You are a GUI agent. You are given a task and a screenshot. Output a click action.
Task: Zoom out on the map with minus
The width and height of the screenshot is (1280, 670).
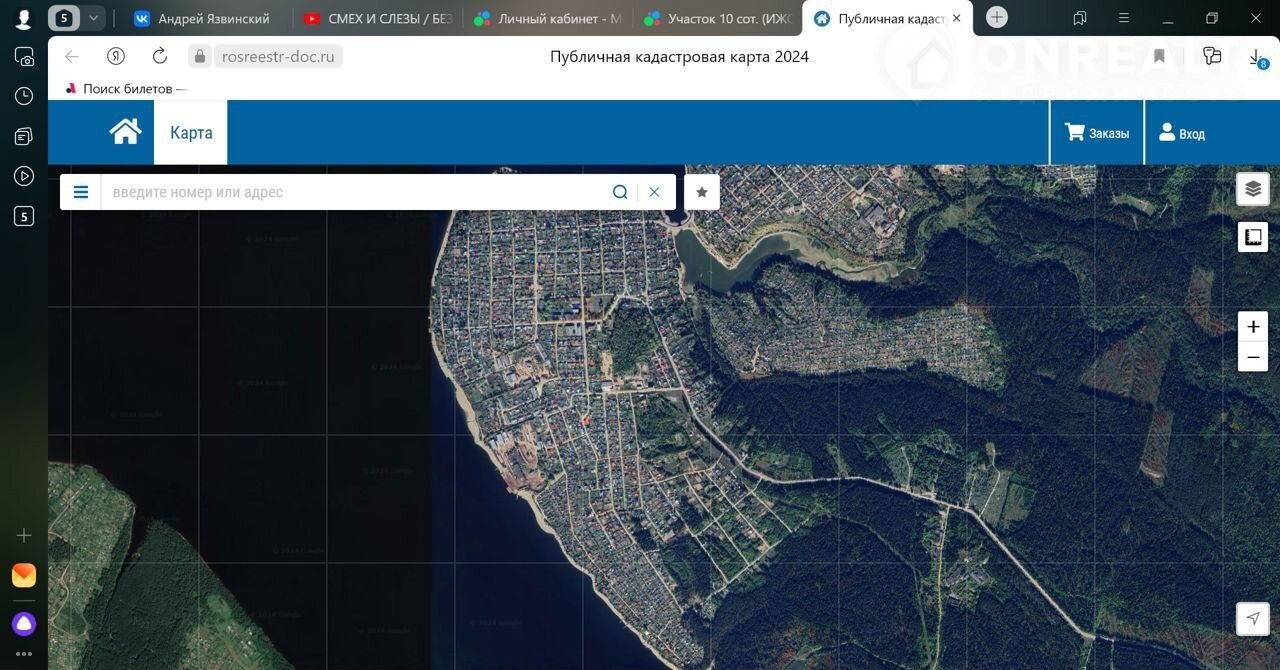point(1253,357)
